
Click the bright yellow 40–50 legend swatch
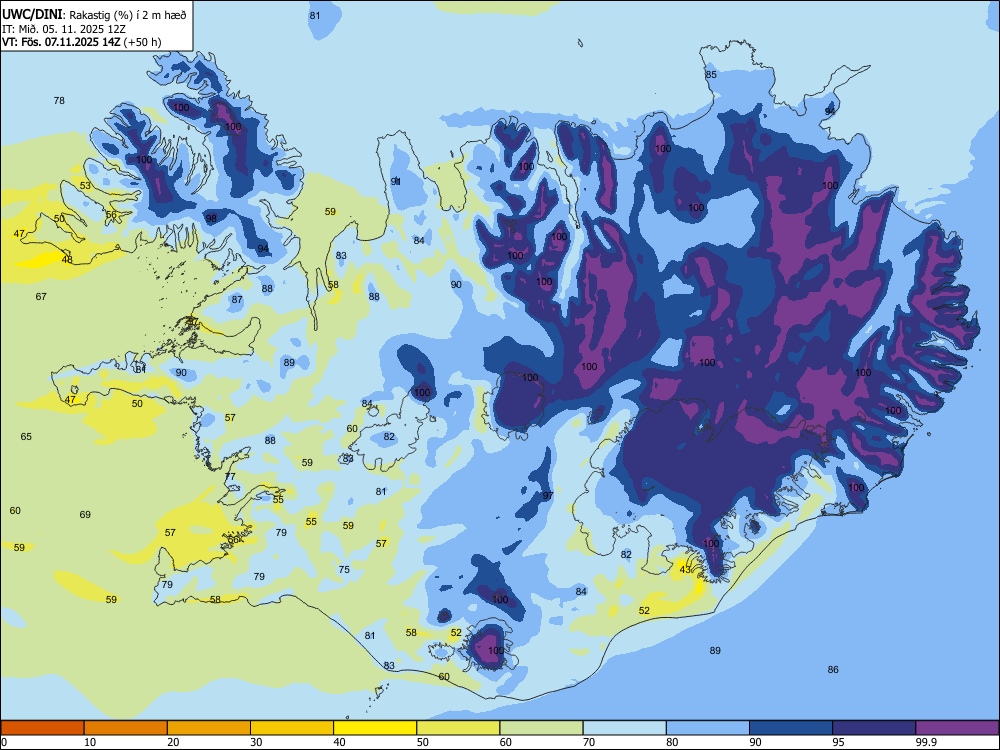[375, 728]
